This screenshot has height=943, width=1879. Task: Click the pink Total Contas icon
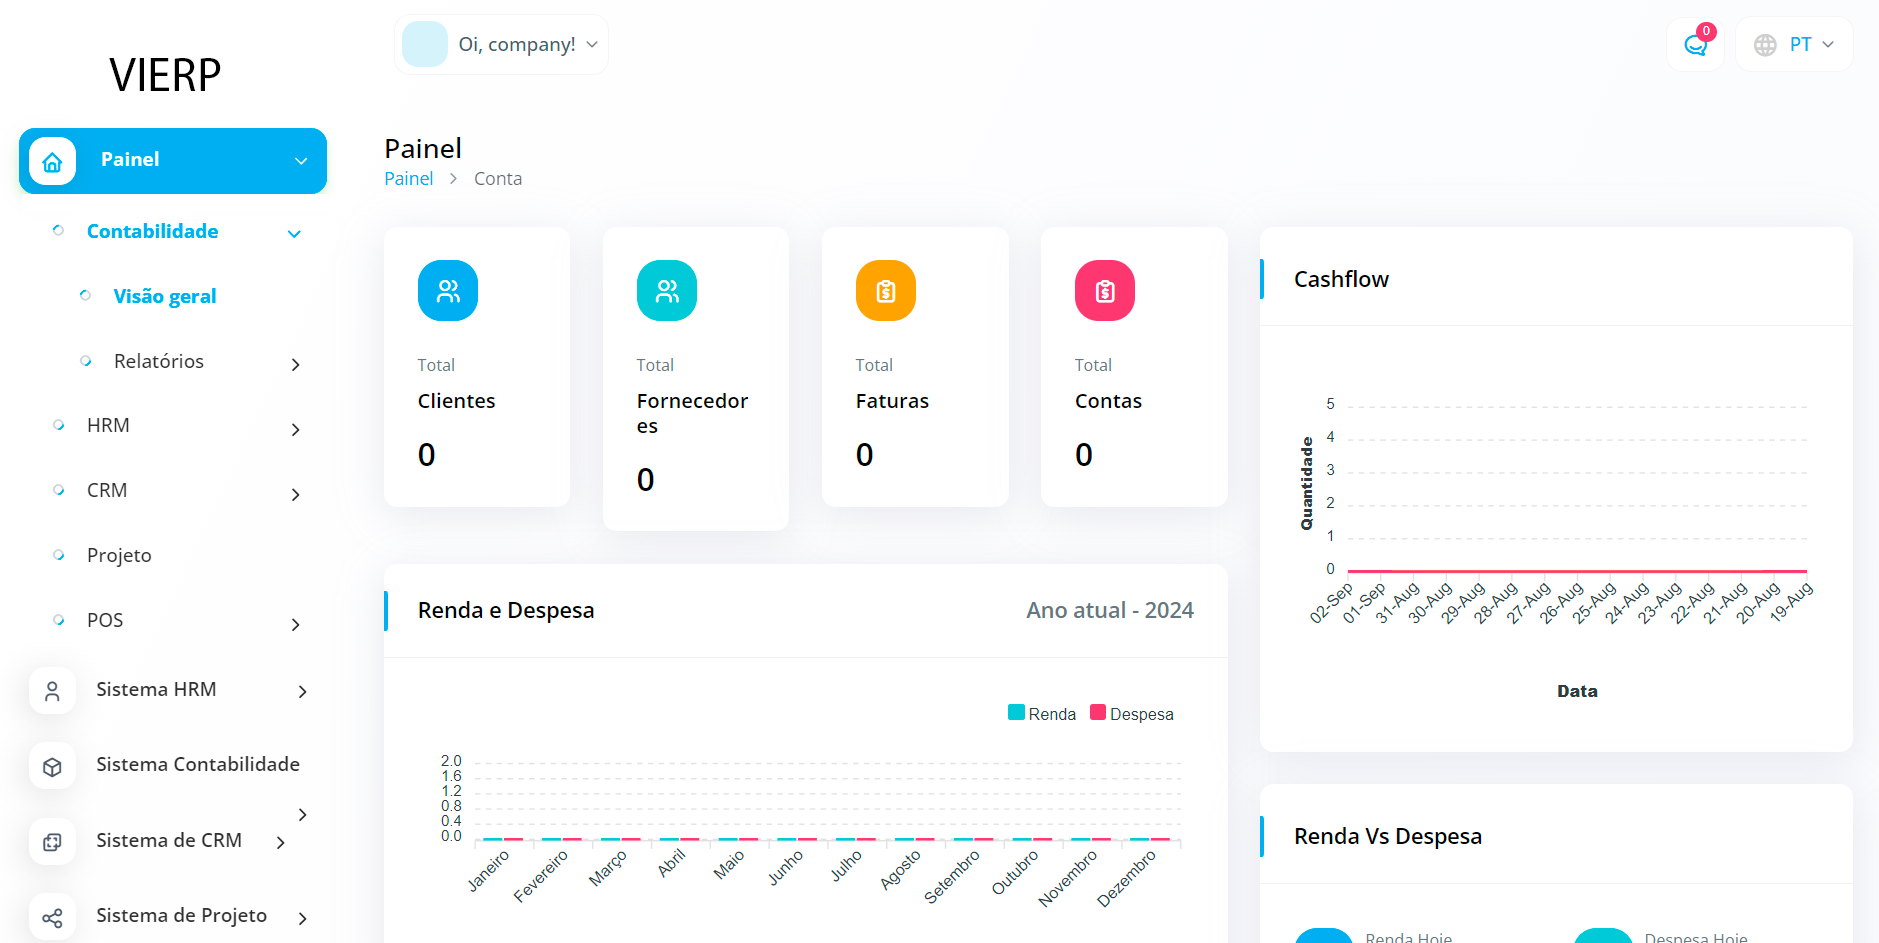click(x=1104, y=291)
